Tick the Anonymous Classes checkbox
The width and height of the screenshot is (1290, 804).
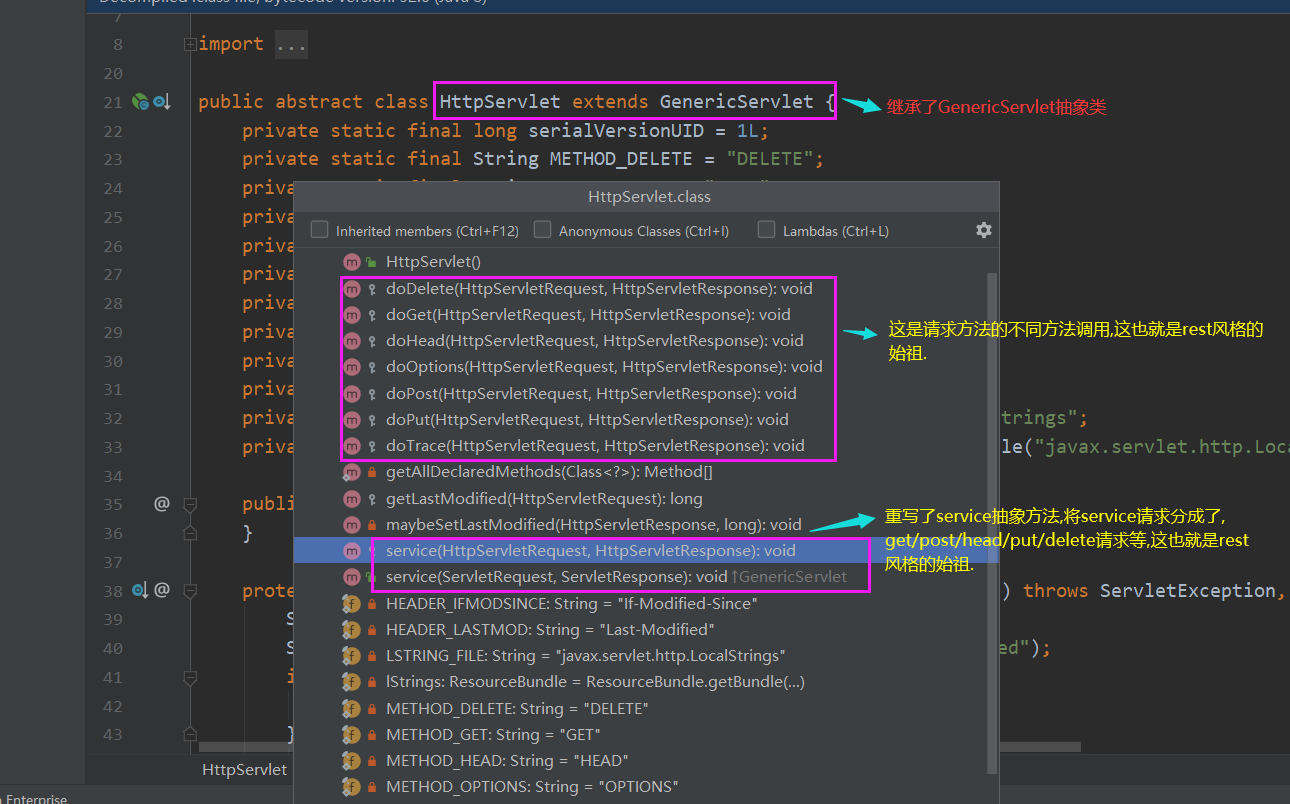coord(543,230)
